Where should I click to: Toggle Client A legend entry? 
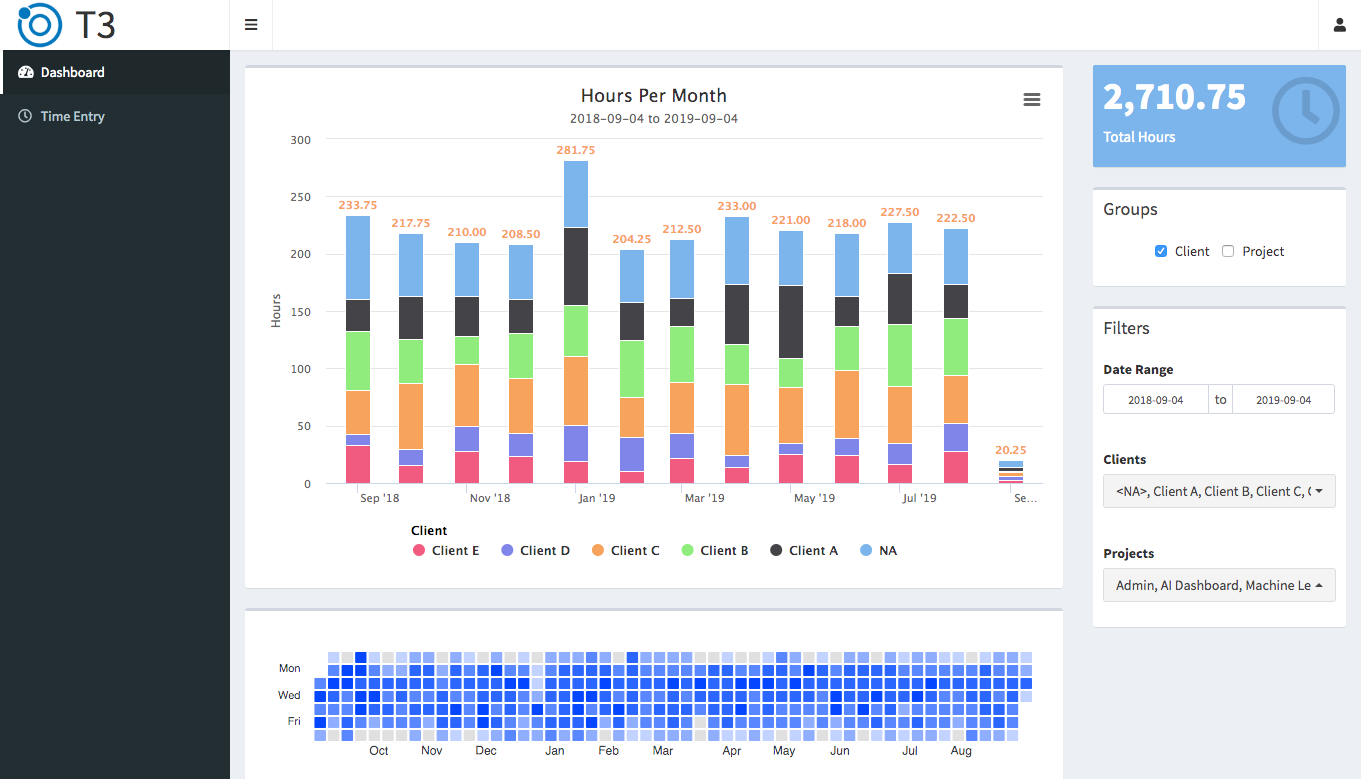tap(804, 551)
